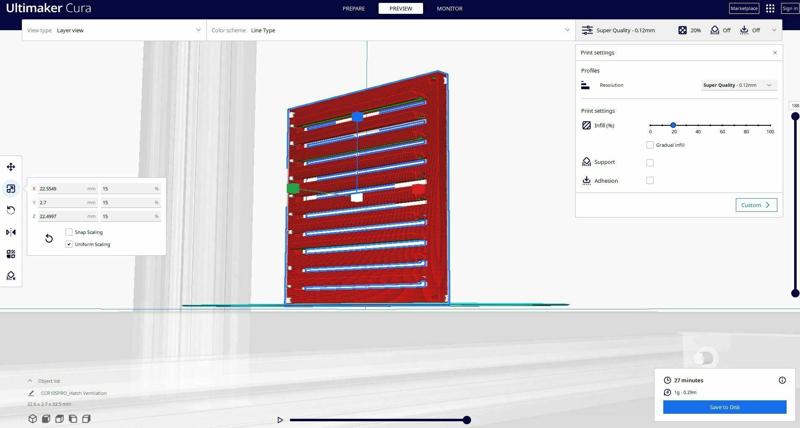The height and width of the screenshot is (428, 800).
Task: Open Color scheme Line Type dropdown
Action: pos(391,30)
